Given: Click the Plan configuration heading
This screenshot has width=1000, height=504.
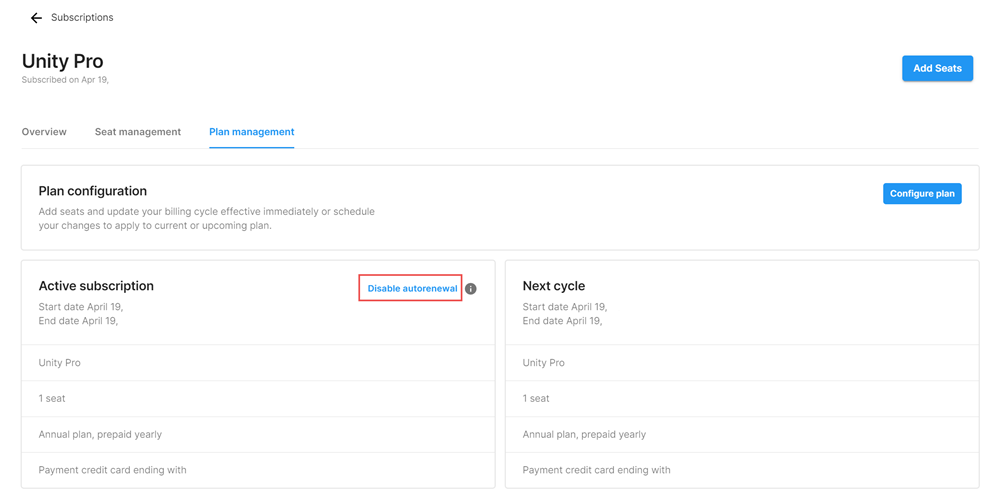Looking at the screenshot, I should [x=92, y=191].
